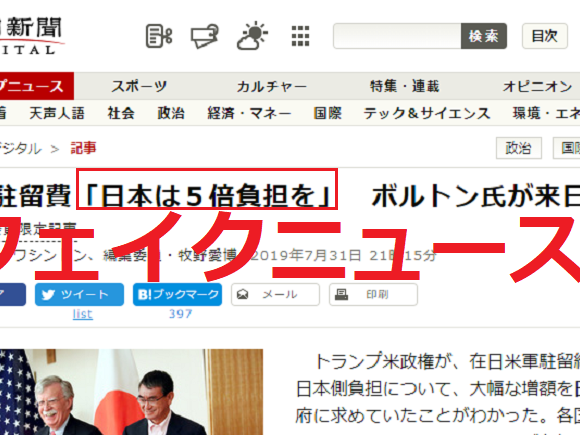Open the tweet 'list' link
This screenshot has width=580, height=435.
[x=82, y=314]
